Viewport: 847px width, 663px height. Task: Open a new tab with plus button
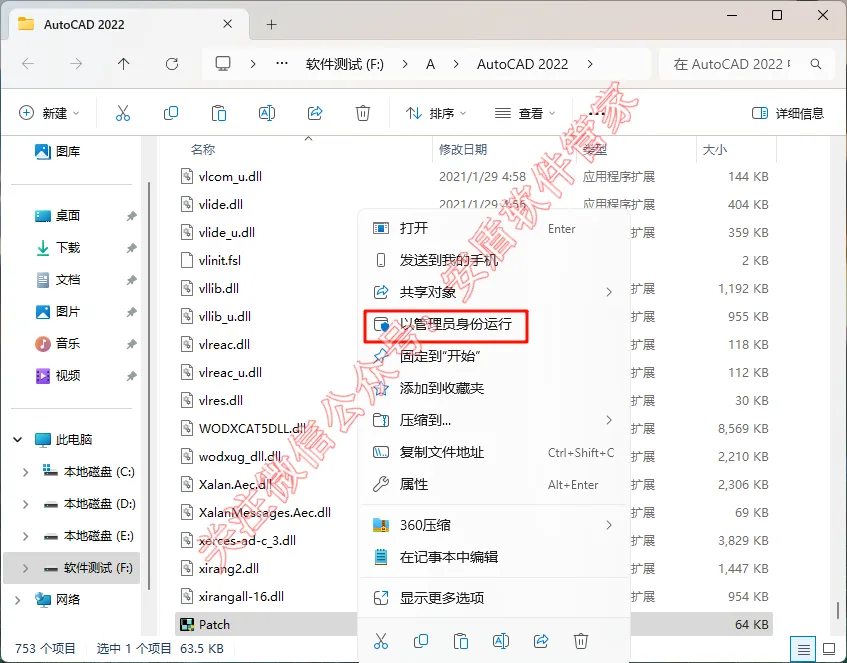pos(272,24)
